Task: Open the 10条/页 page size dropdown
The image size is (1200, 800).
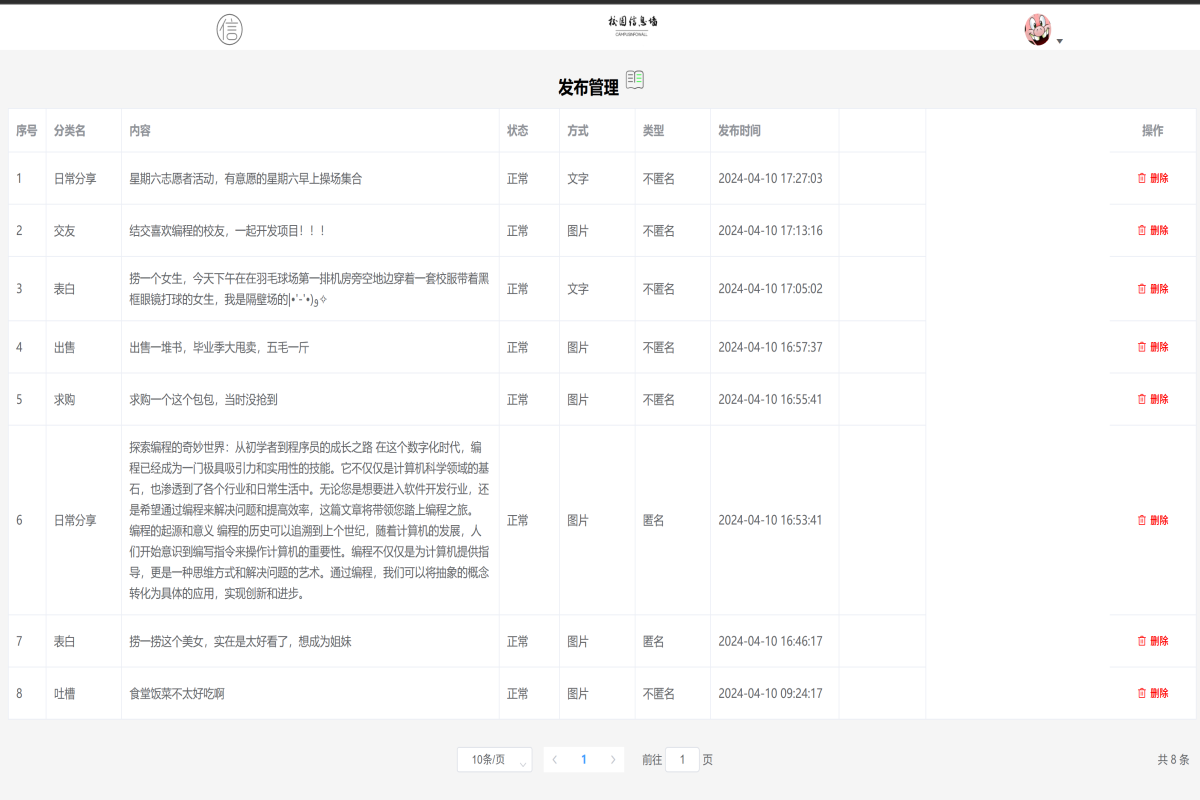Action: (x=494, y=760)
